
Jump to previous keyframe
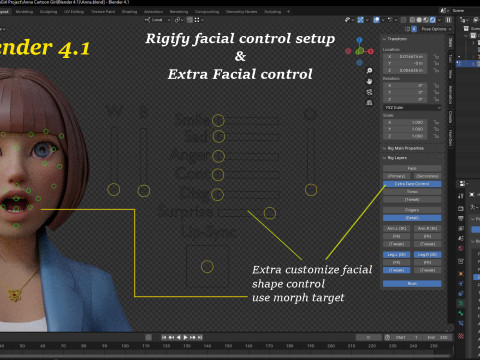point(171,337)
